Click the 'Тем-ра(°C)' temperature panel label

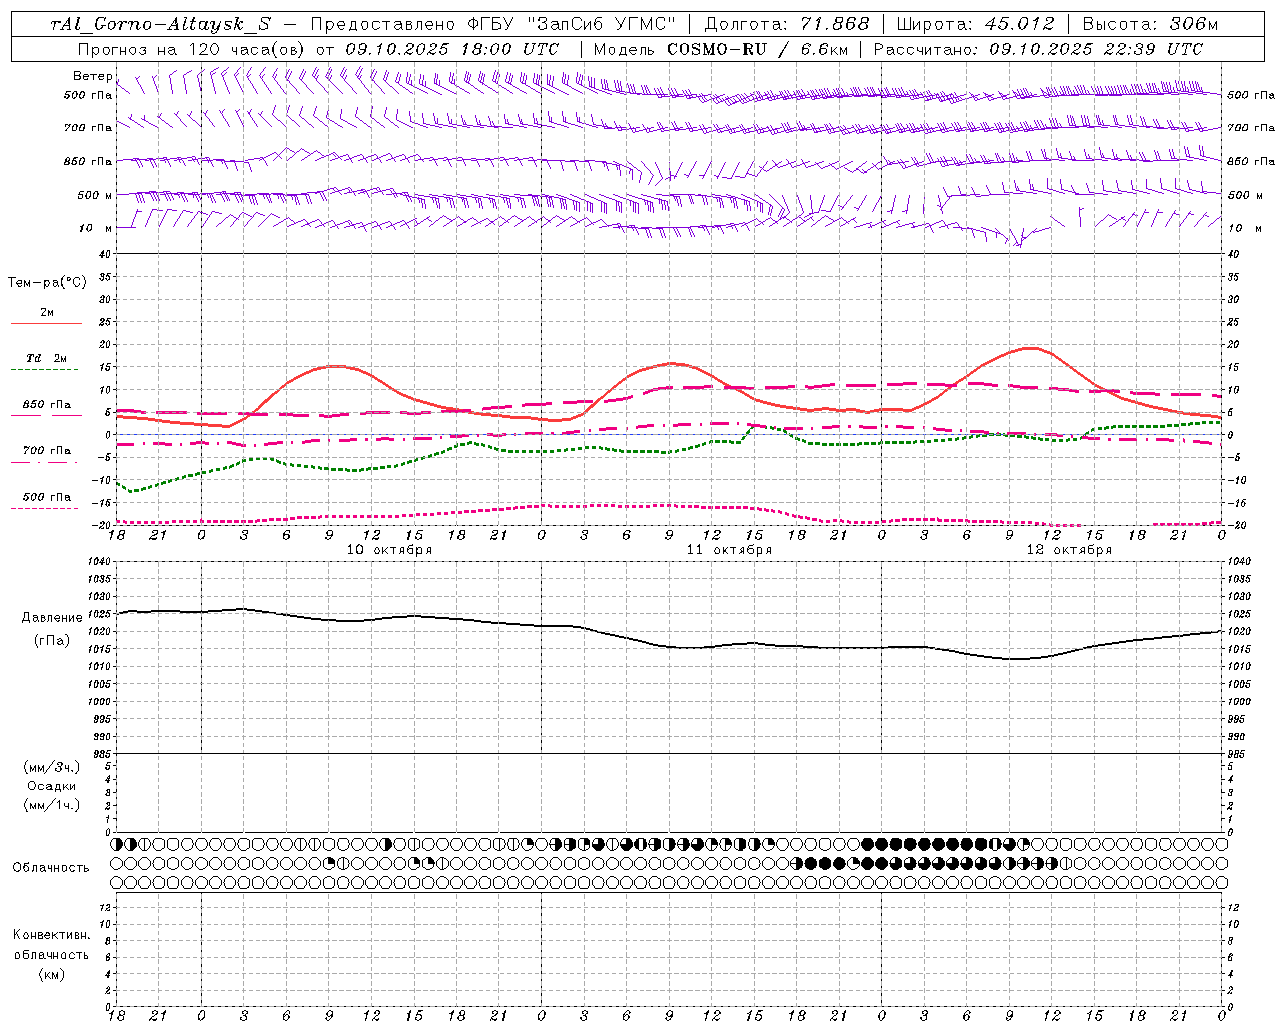47,283
